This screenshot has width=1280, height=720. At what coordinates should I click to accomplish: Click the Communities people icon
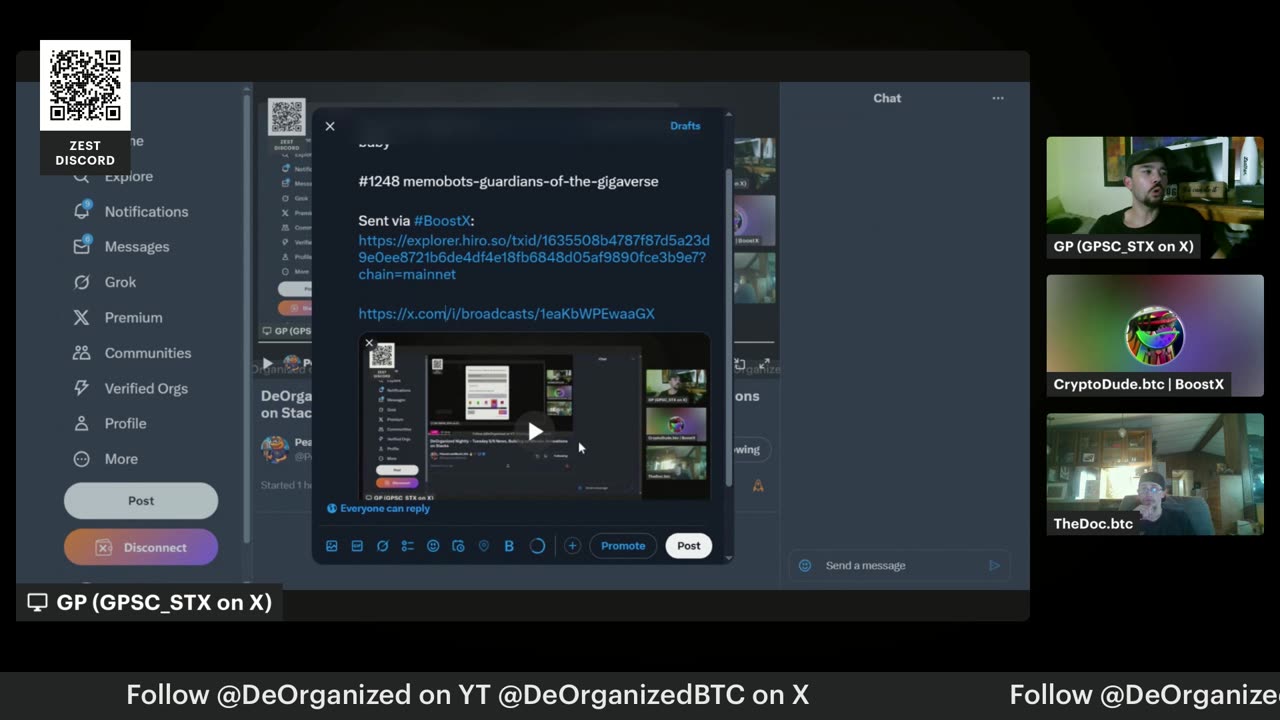(x=82, y=353)
